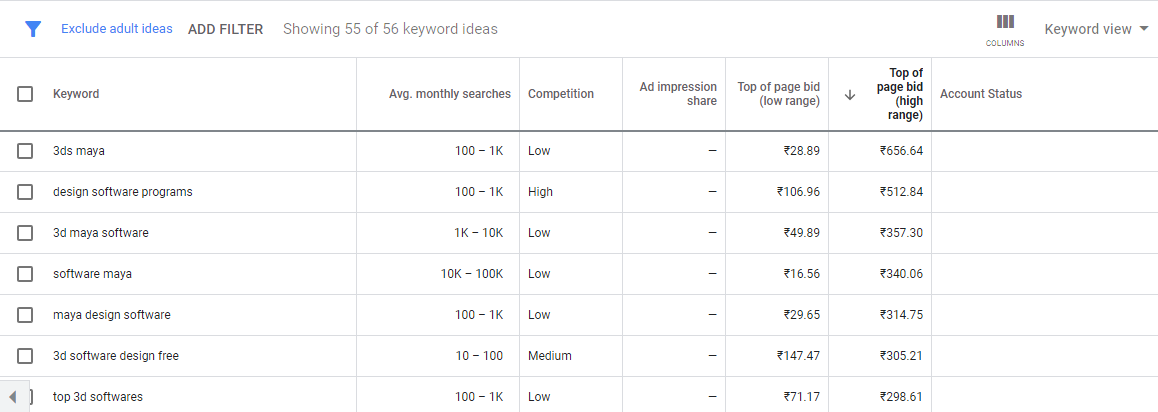Tick the 3d maya software row checkbox
This screenshot has height=412, width=1158.
(x=25, y=233)
